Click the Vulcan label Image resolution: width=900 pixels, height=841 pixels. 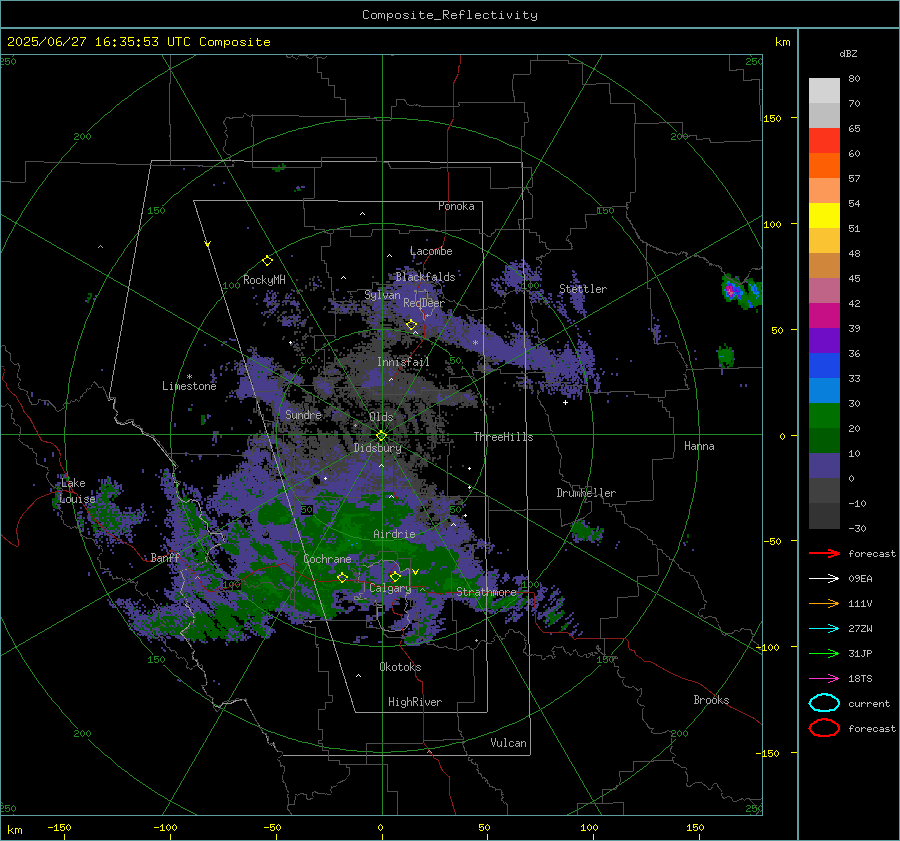pos(508,743)
